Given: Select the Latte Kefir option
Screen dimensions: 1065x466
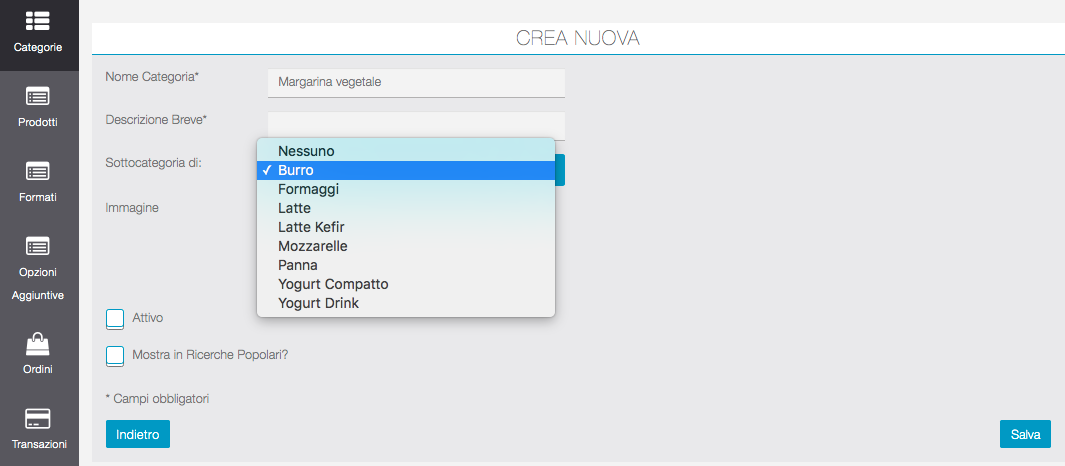Looking at the screenshot, I should [311, 227].
